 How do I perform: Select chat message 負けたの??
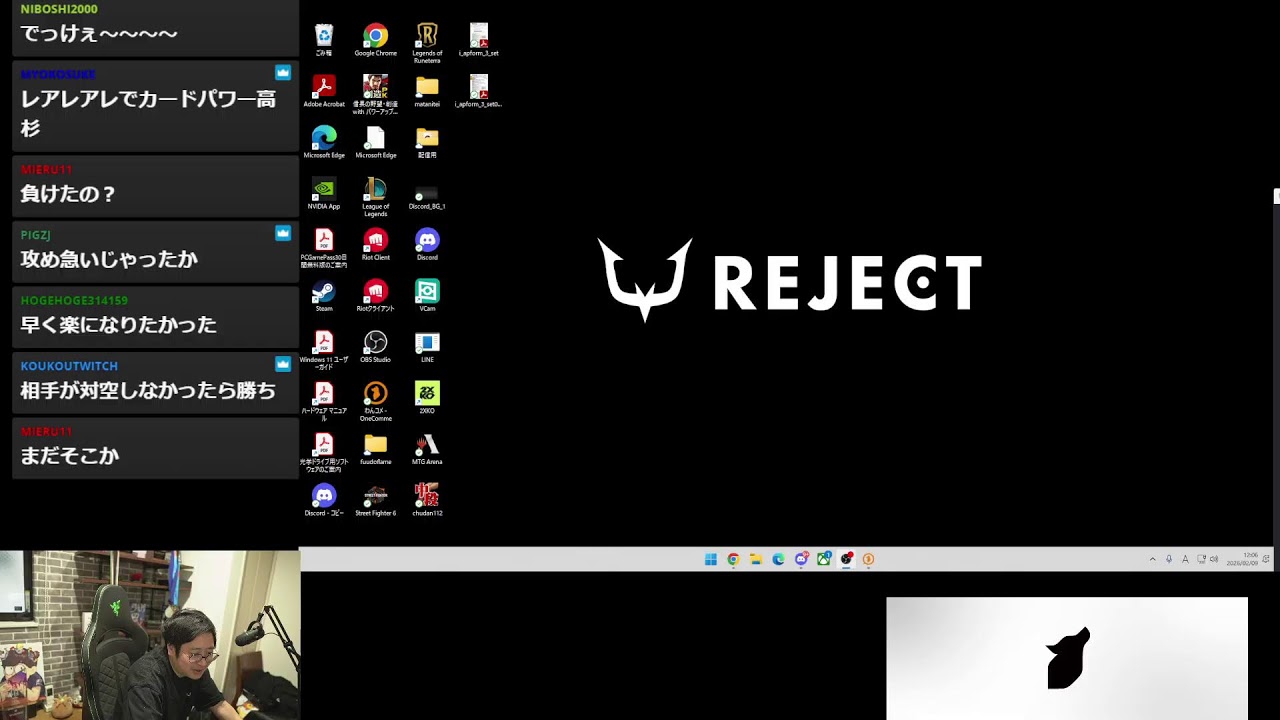pos(68,194)
